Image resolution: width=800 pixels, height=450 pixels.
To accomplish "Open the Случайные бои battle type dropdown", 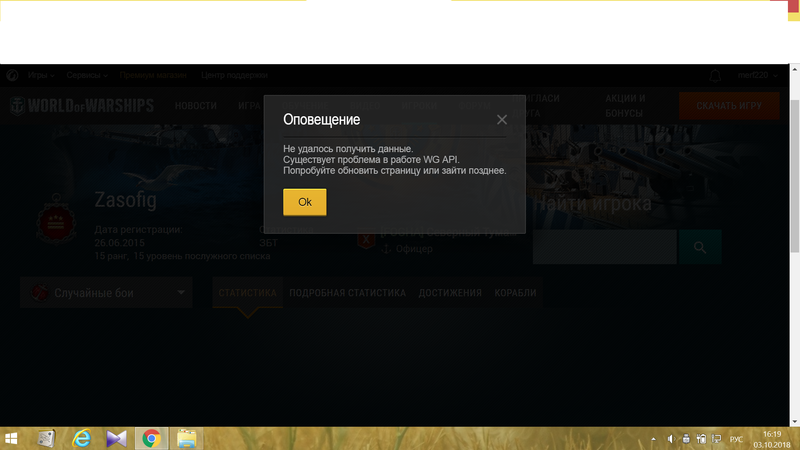I will click(x=106, y=292).
